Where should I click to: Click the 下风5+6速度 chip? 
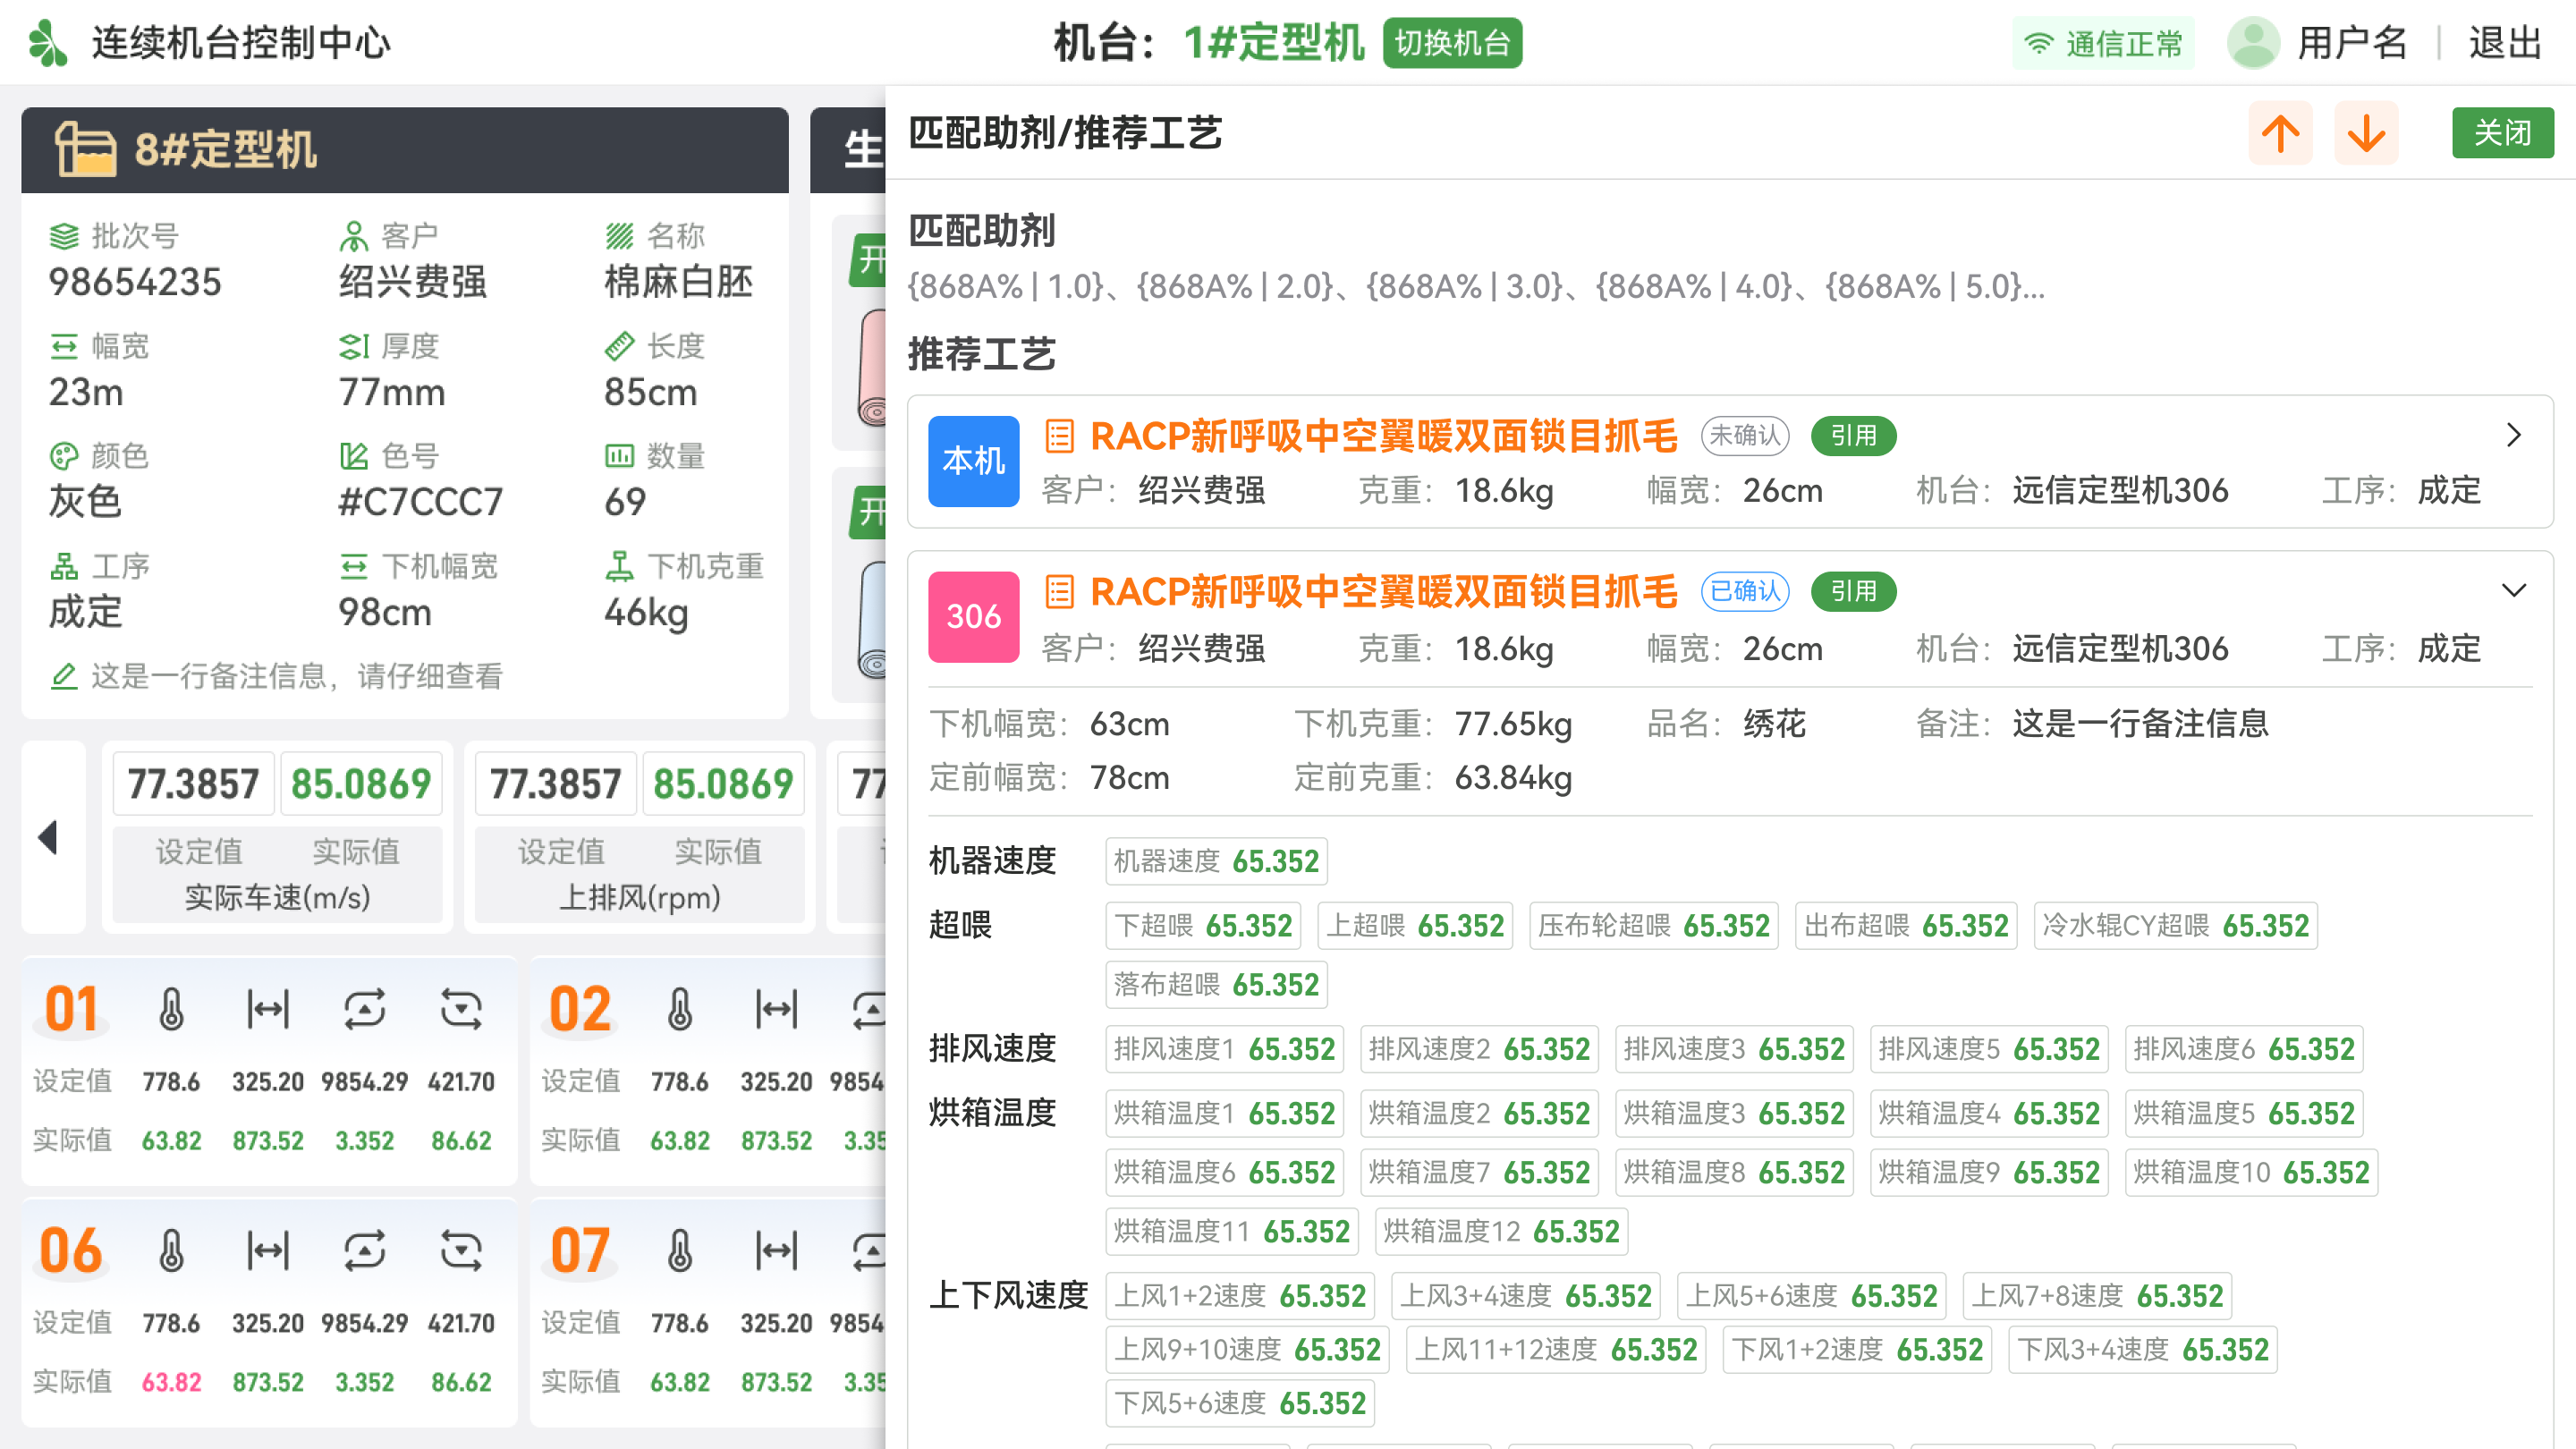point(1239,1404)
